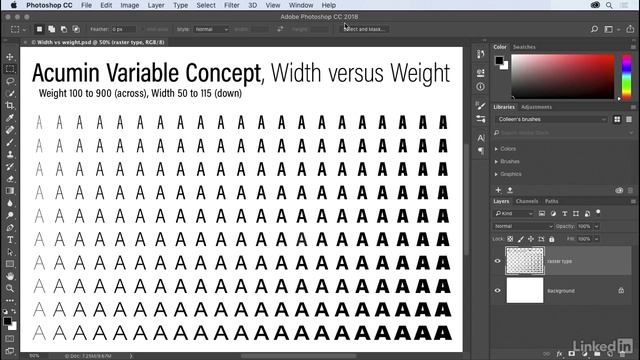Select the Eraser tool
Viewport: 640px width, 360px height.
10,179
